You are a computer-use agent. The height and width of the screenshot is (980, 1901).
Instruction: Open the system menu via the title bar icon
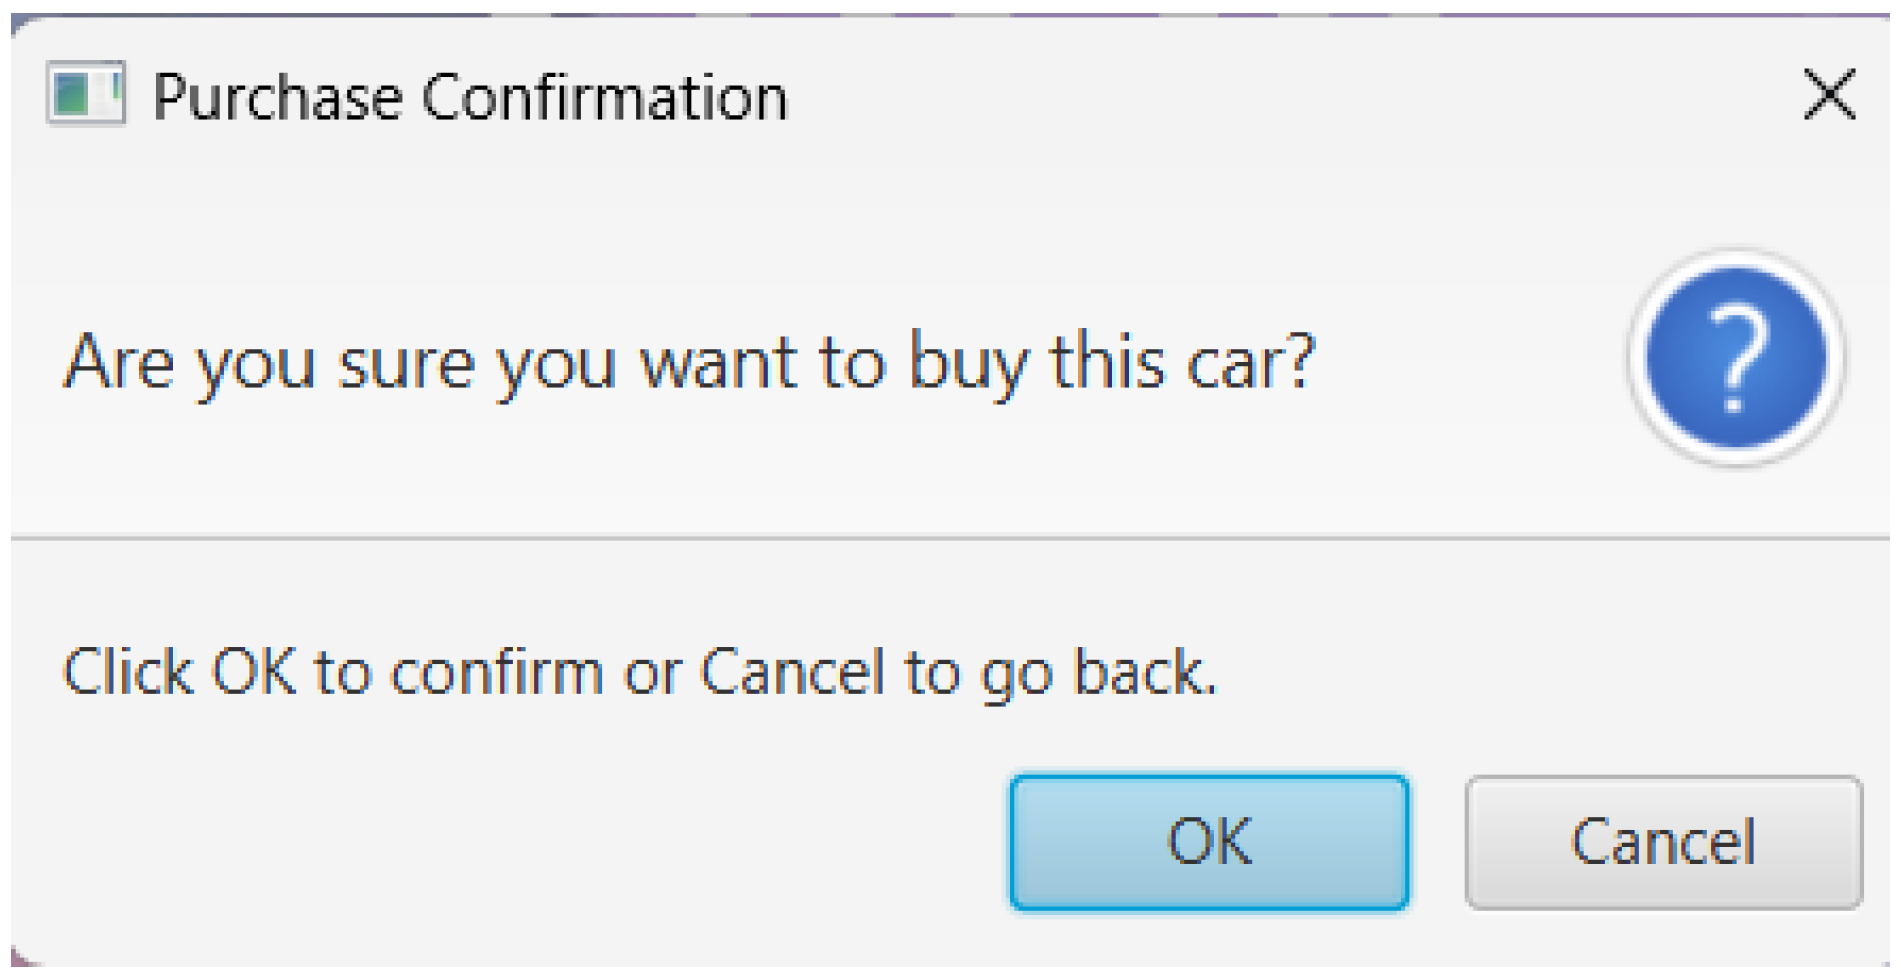click(x=86, y=95)
